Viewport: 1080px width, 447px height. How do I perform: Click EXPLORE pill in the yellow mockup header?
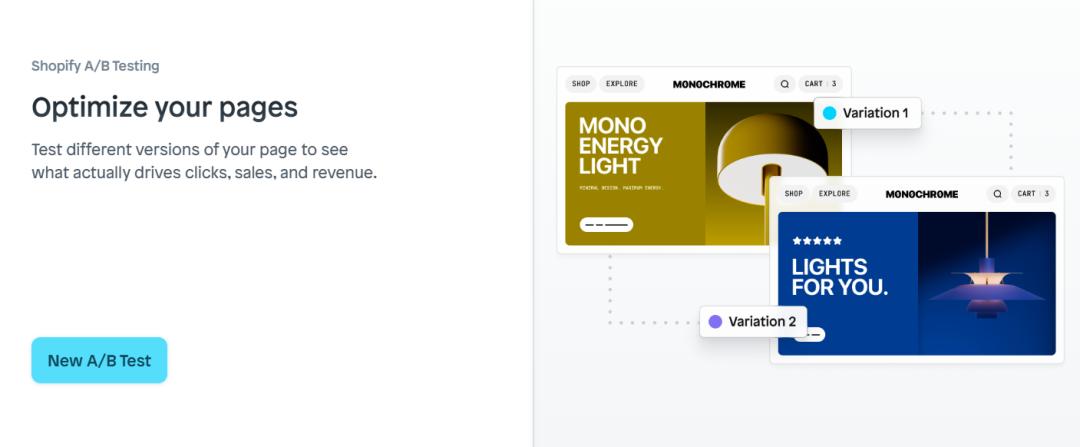pos(621,84)
